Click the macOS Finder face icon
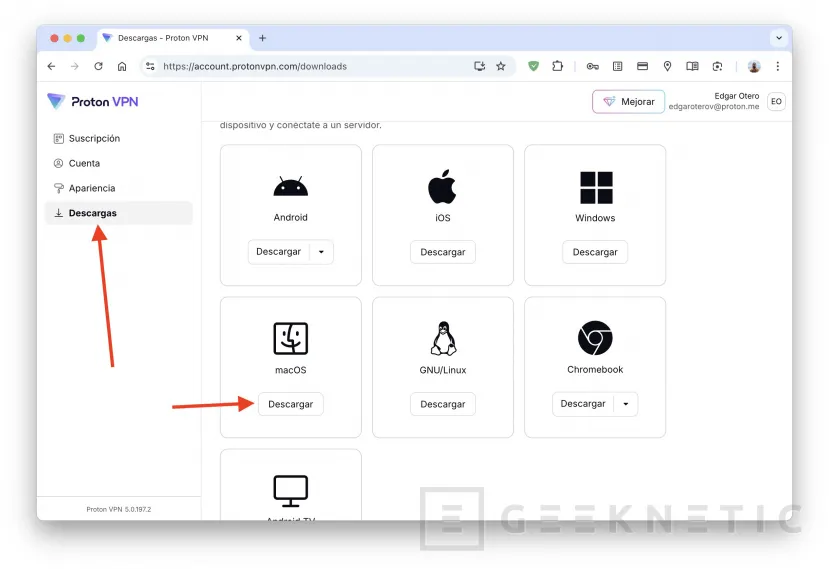 pyautogui.click(x=290, y=338)
